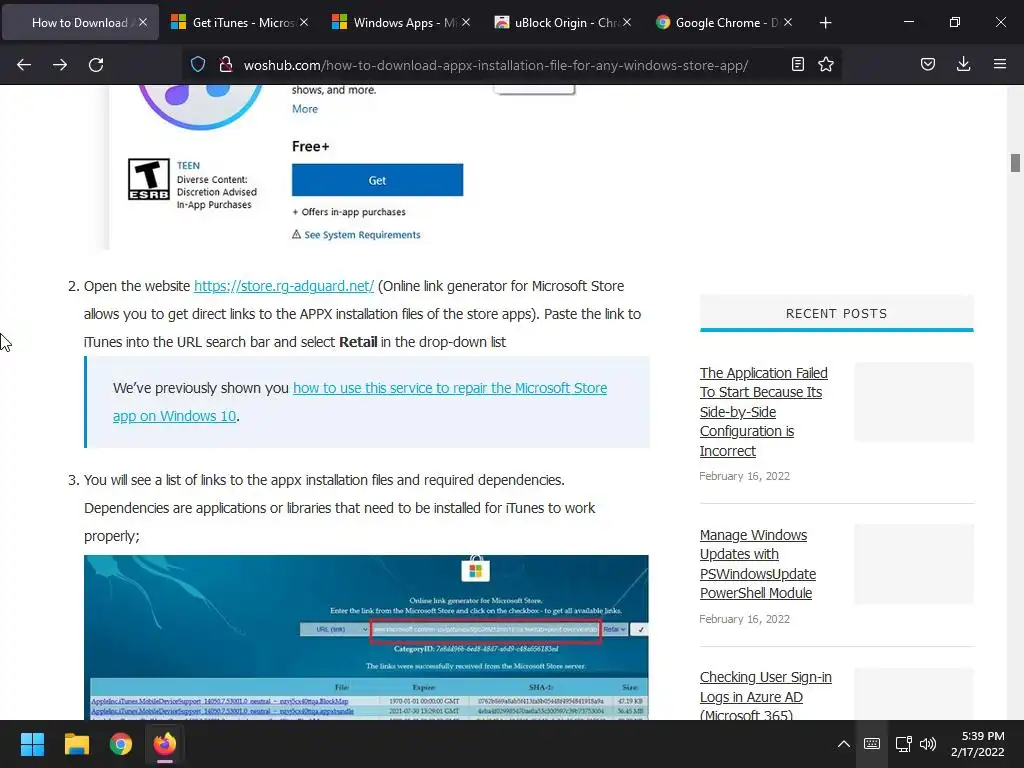View site security padlock information

pyautogui.click(x=226, y=64)
